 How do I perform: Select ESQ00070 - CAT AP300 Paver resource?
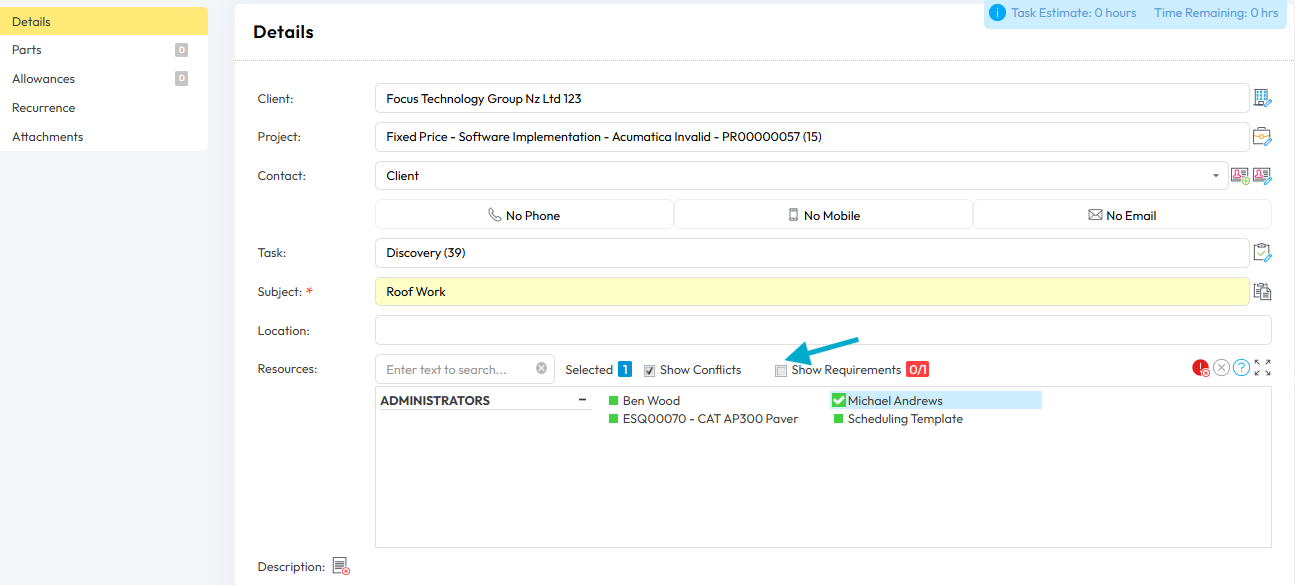pyautogui.click(x=711, y=419)
